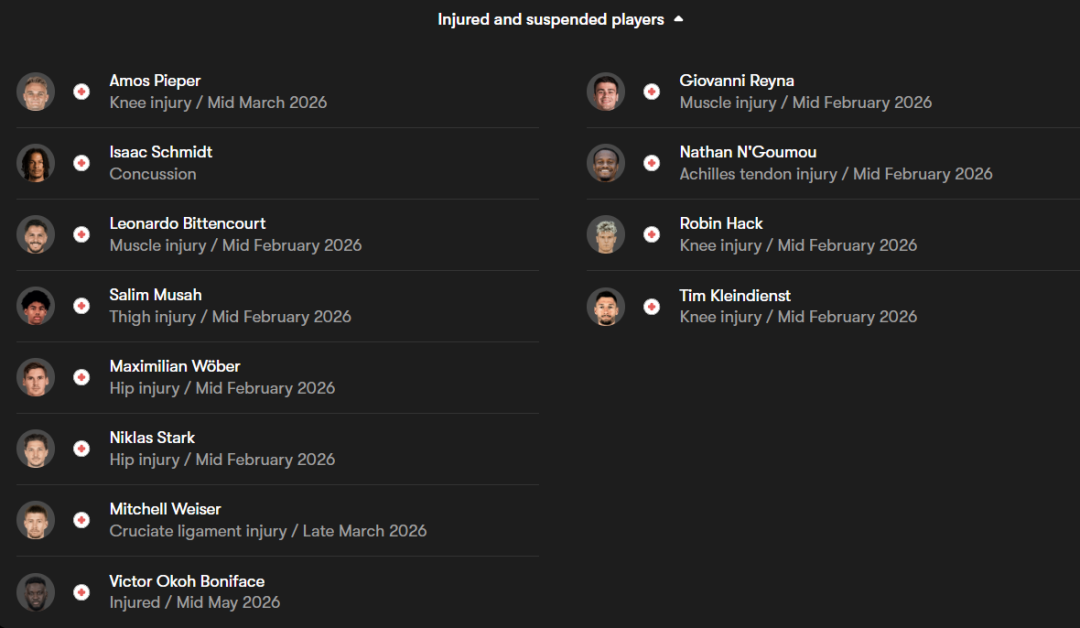Click Salim Musah's profile picture
1080x628 pixels.
(36, 306)
